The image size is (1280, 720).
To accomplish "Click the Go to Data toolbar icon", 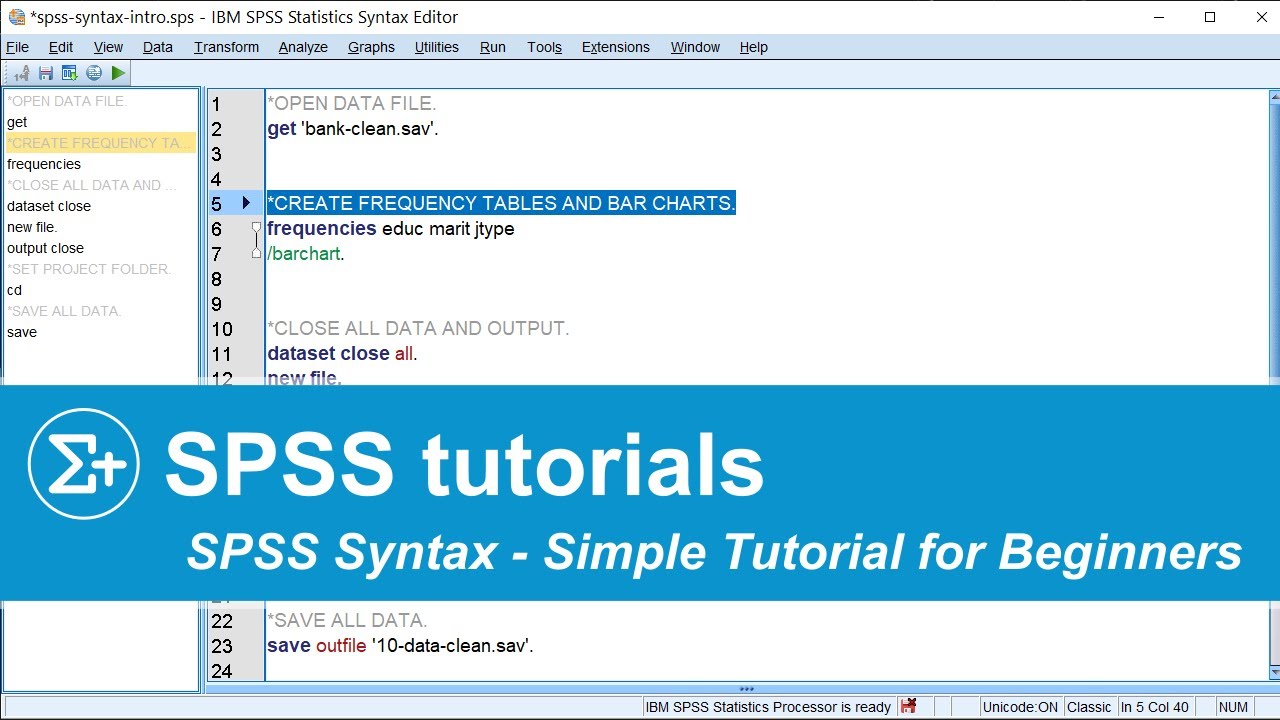I will (70, 73).
